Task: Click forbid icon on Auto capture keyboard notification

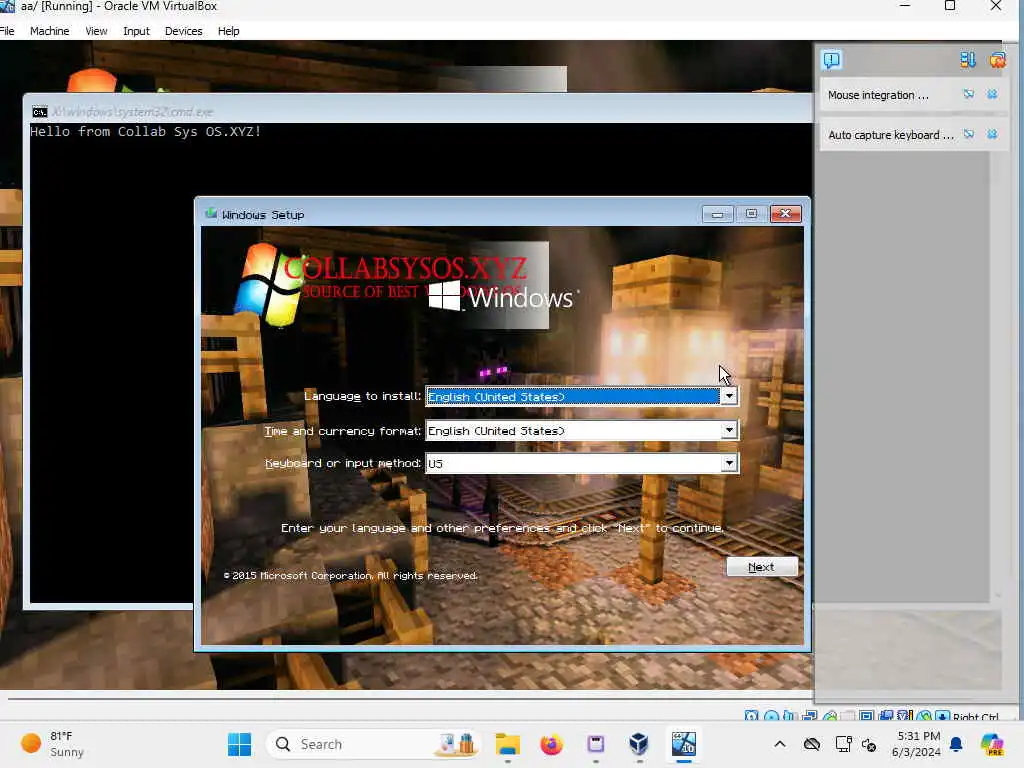Action: coord(968,135)
